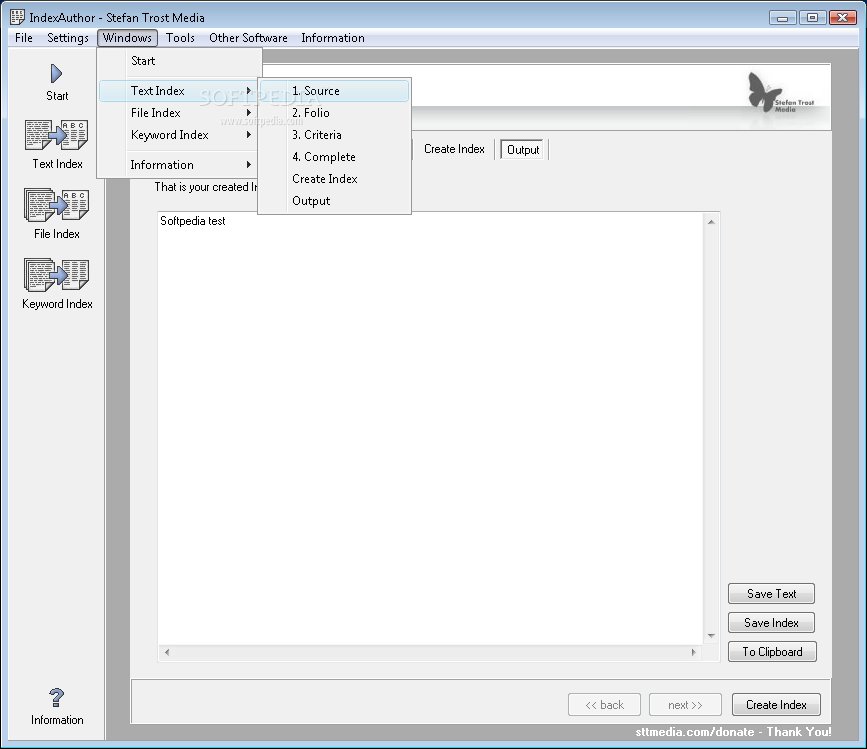
Task: Close the IndexAuthor window
Action: (x=843, y=18)
